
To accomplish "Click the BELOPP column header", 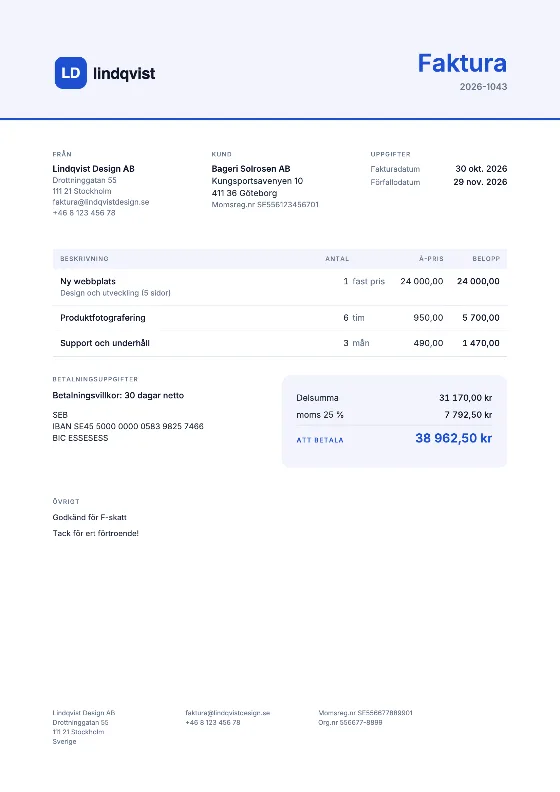I will [x=486, y=259].
